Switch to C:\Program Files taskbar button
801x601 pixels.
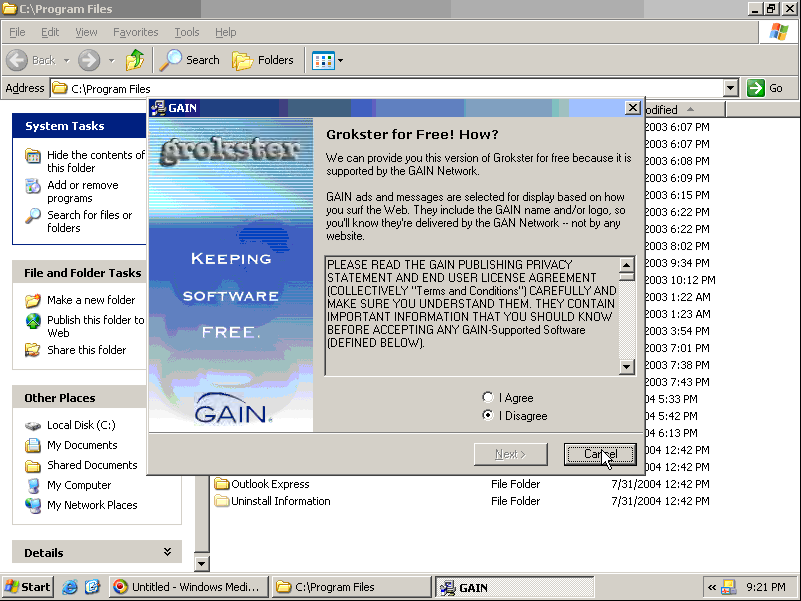pyautogui.click(x=351, y=587)
